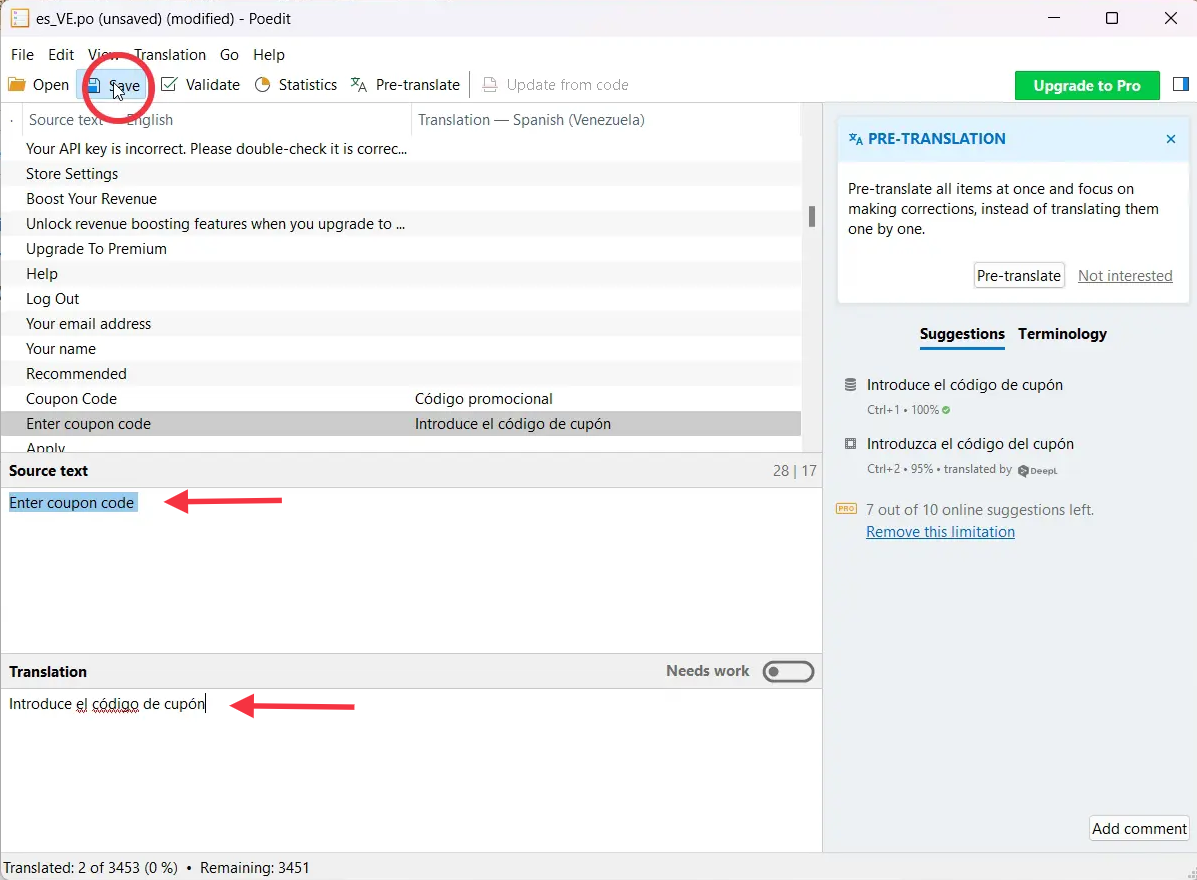Click the string list vertical scrollbar thumb
The height and width of the screenshot is (880, 1197).
click(x=812, y=216)
